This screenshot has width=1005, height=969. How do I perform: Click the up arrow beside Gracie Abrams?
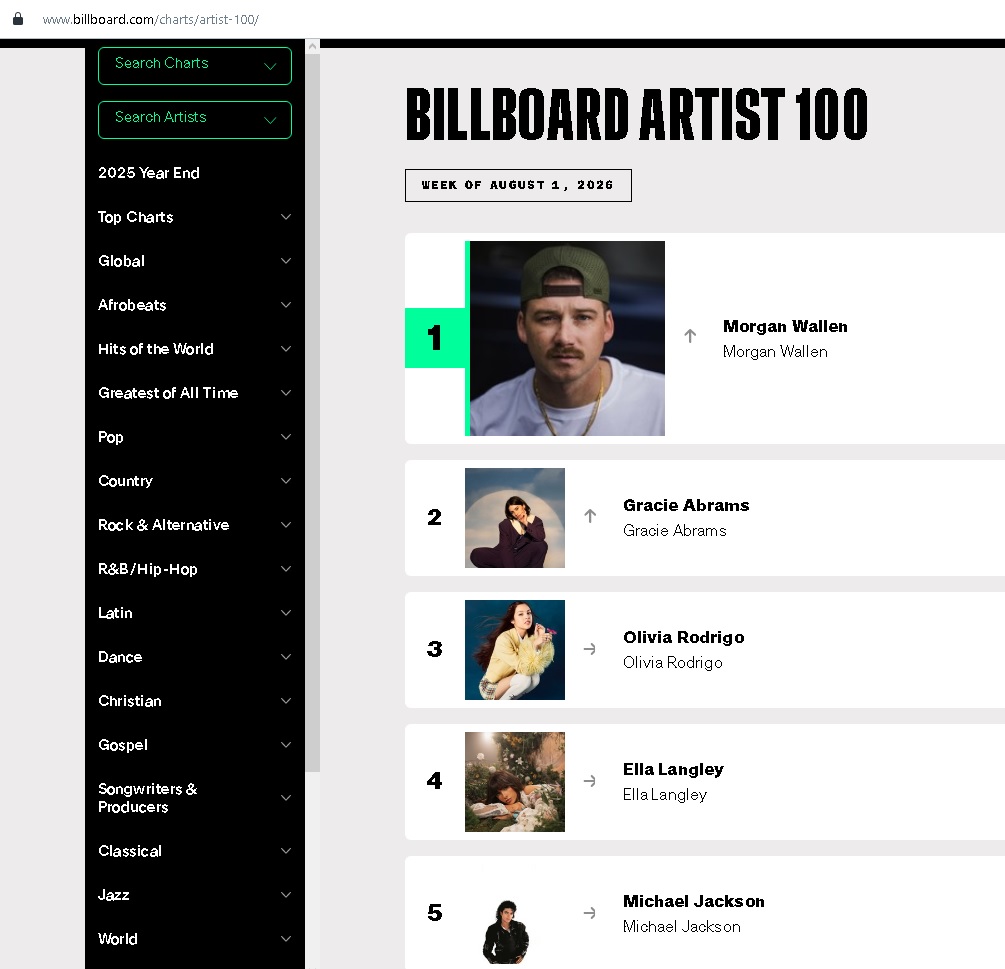[x=590, y=516]
